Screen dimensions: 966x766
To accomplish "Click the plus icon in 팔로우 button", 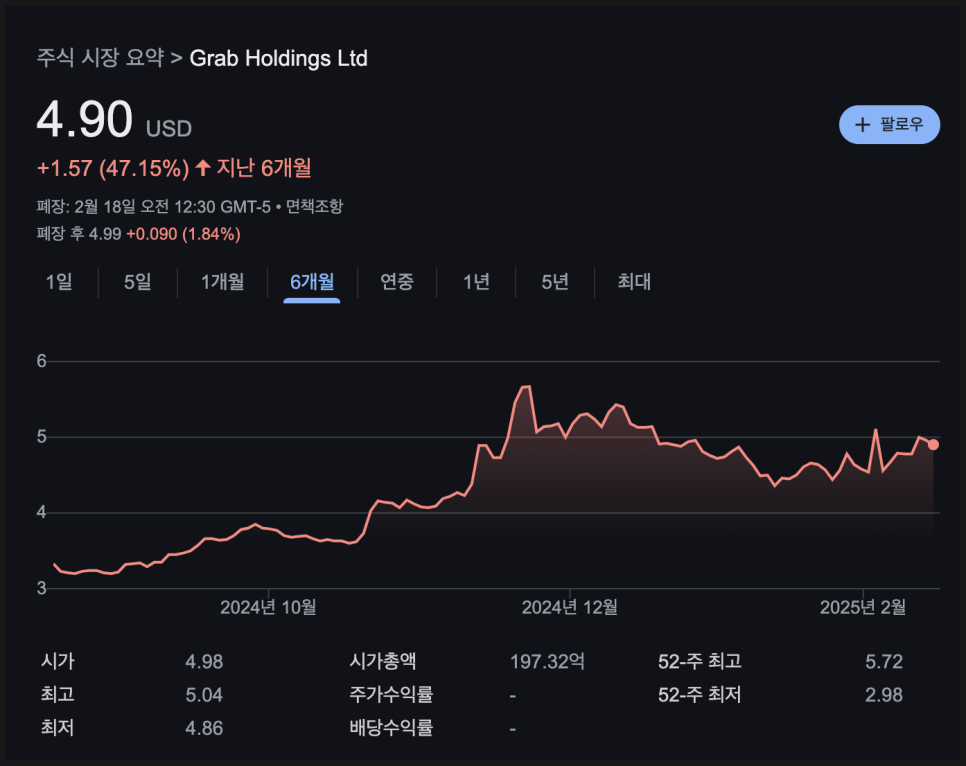I will pos(862,125).
